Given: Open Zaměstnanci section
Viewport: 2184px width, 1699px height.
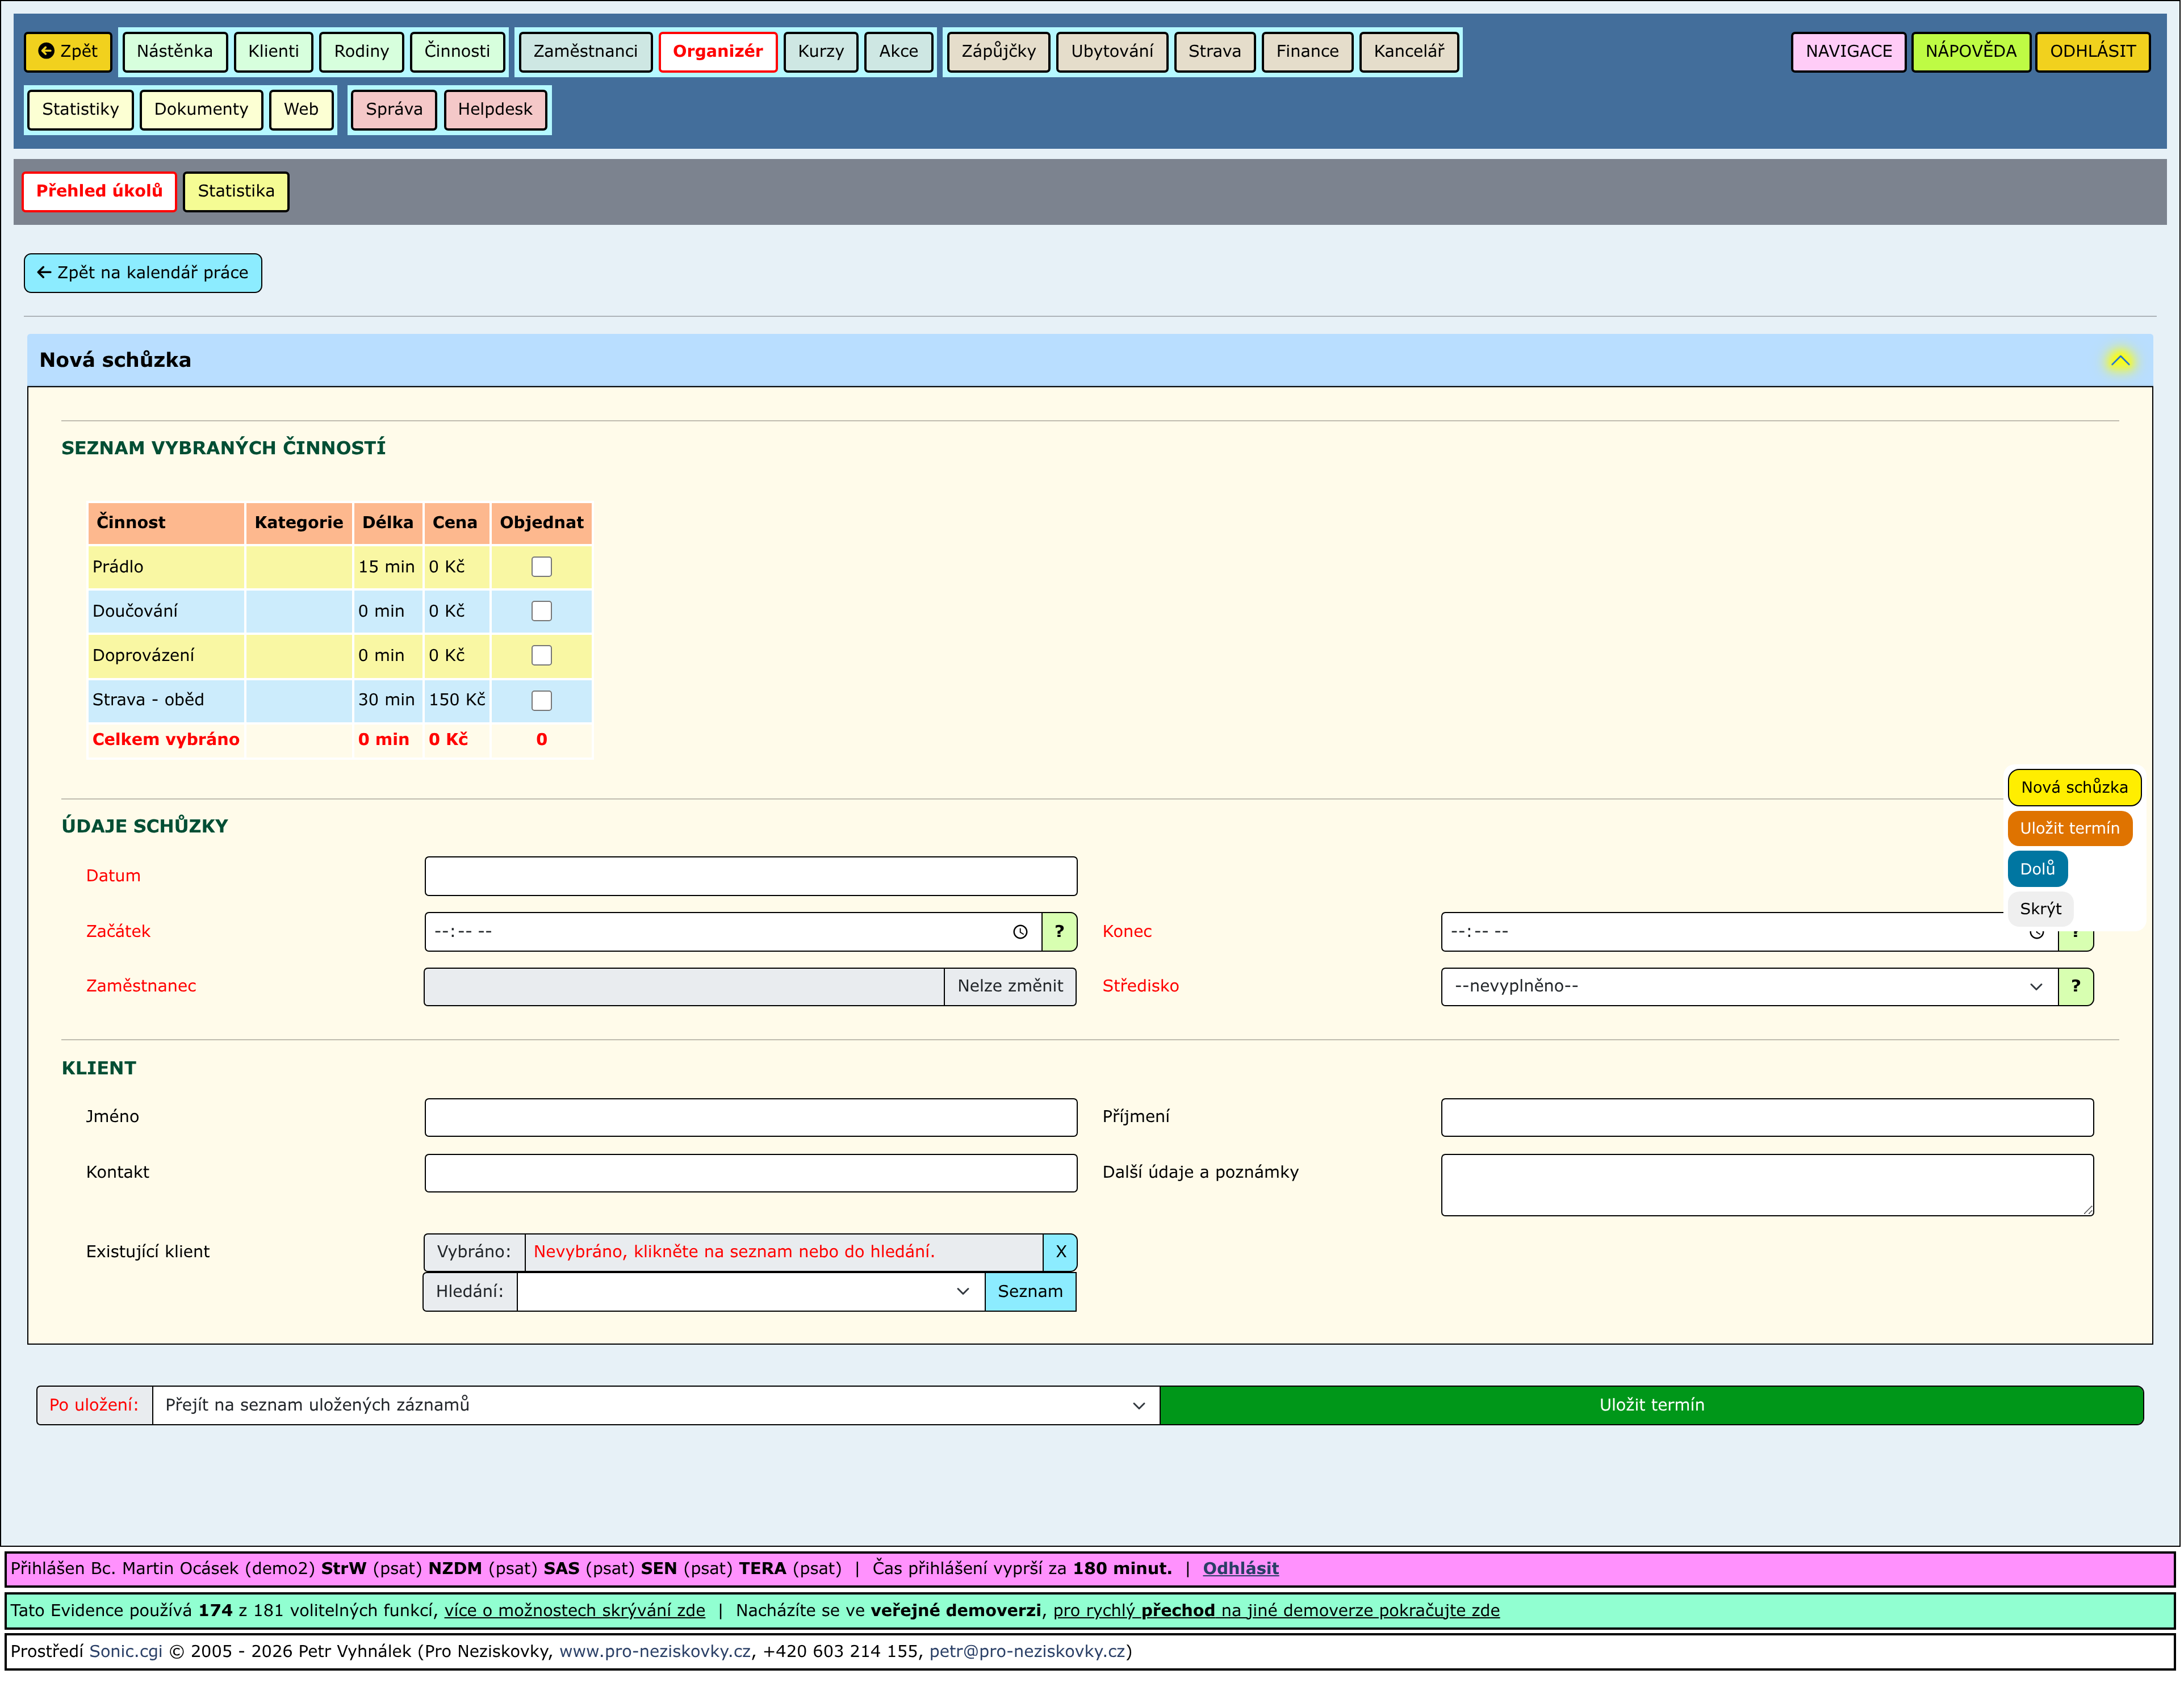Looking at the screenshot, I should pos(585,51).
